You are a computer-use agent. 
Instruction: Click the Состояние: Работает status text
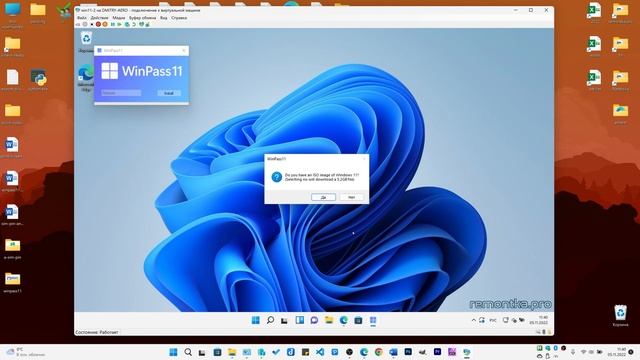tap(97, 332)
